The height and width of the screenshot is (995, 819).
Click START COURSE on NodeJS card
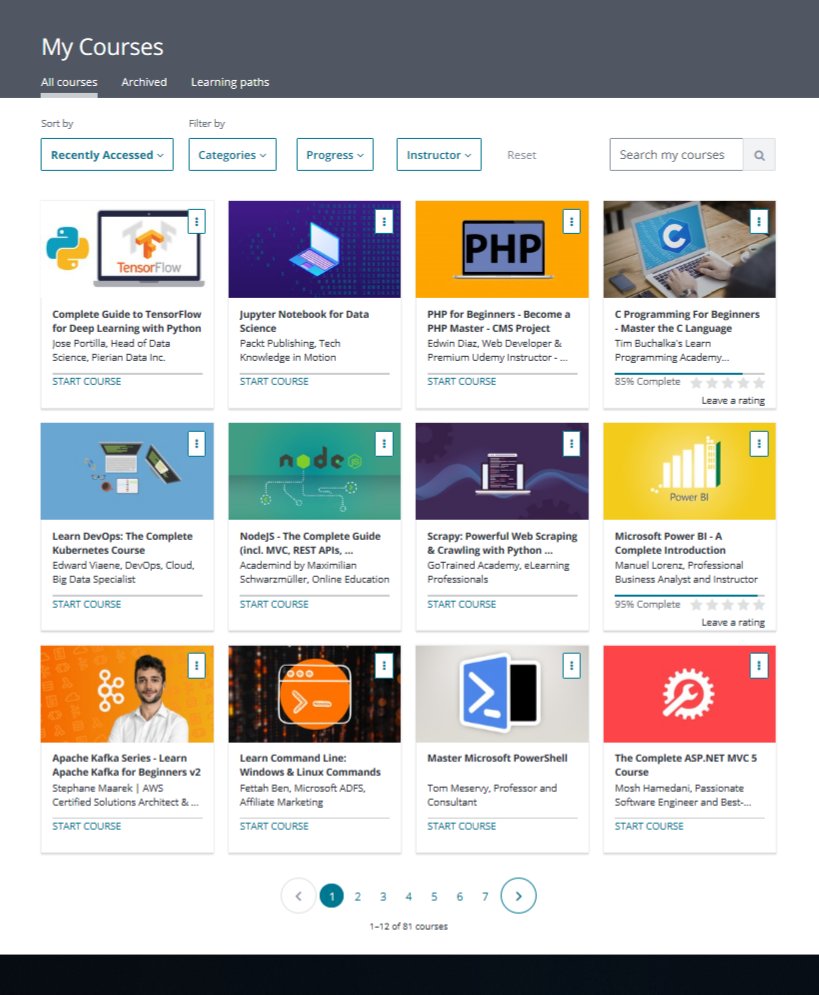point(274,604)
